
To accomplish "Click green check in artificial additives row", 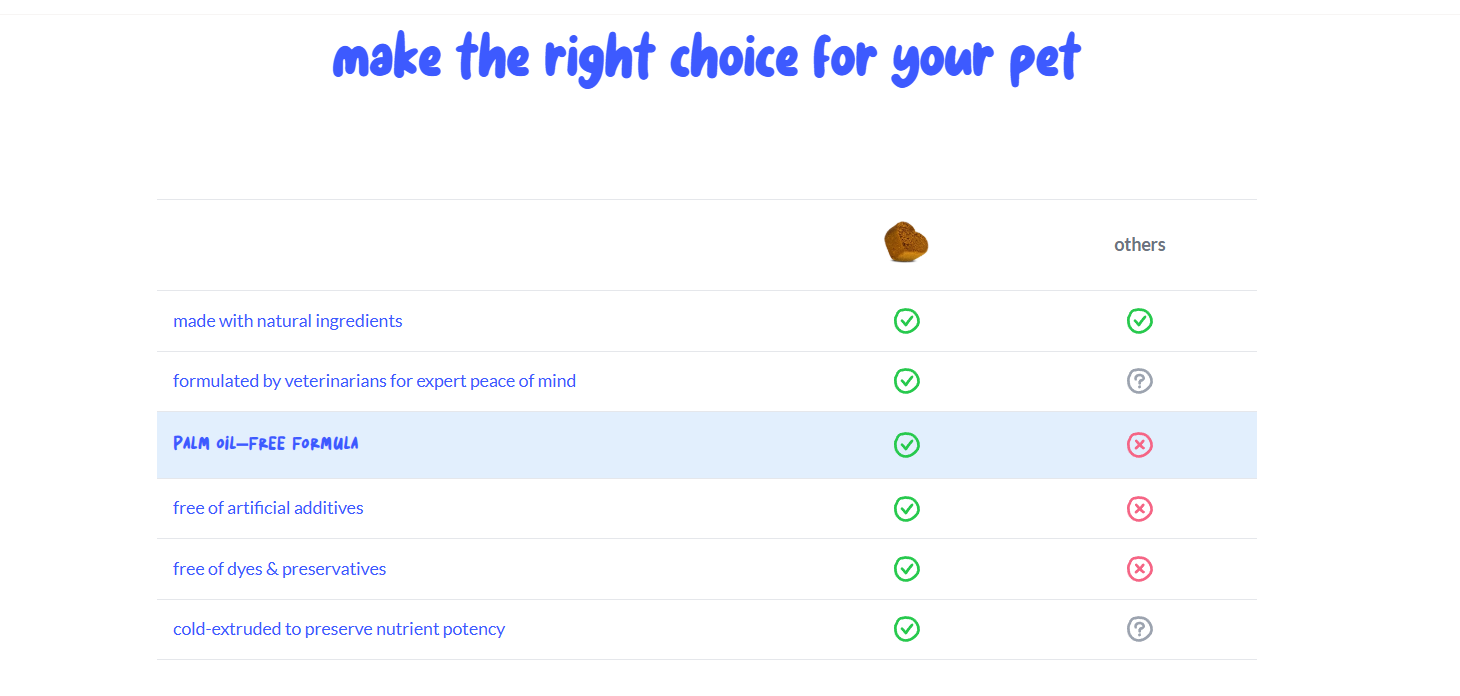I will tap(907, 509).
